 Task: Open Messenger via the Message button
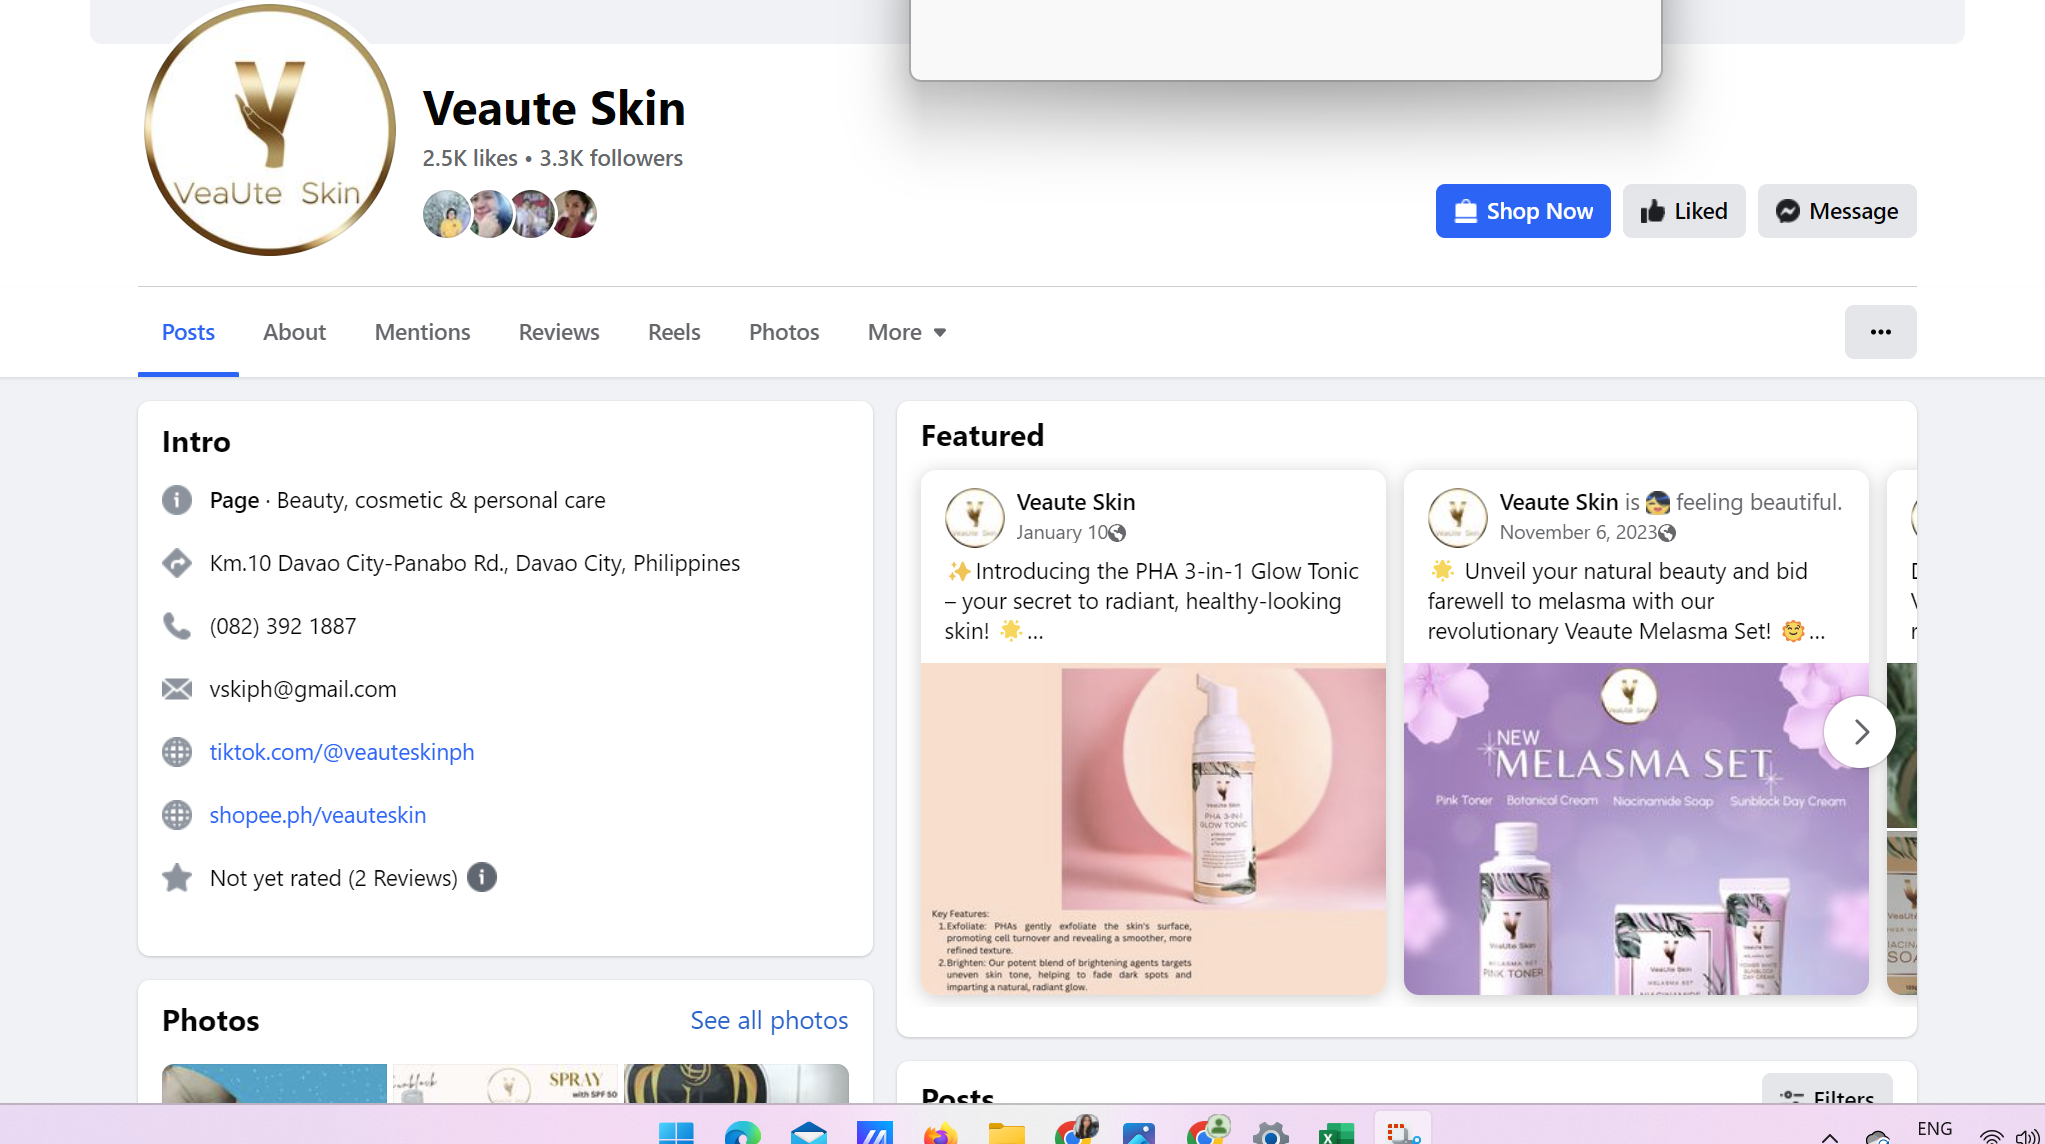(1836, 211)
